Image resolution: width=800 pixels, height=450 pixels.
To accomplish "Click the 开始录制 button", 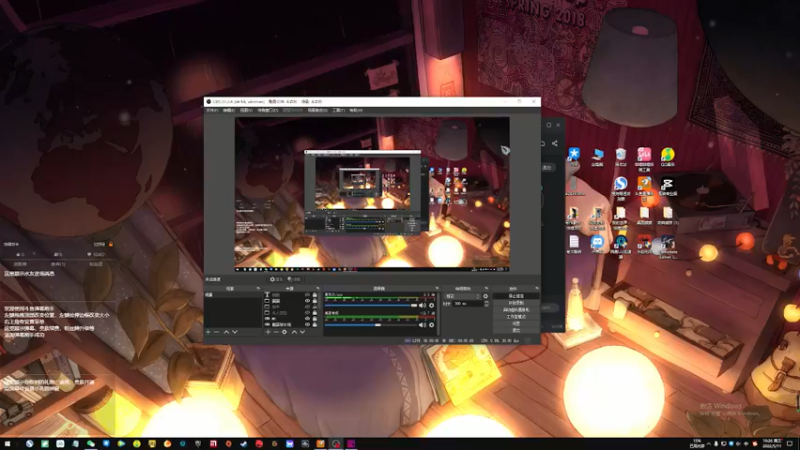I will (x=516, y=303).
